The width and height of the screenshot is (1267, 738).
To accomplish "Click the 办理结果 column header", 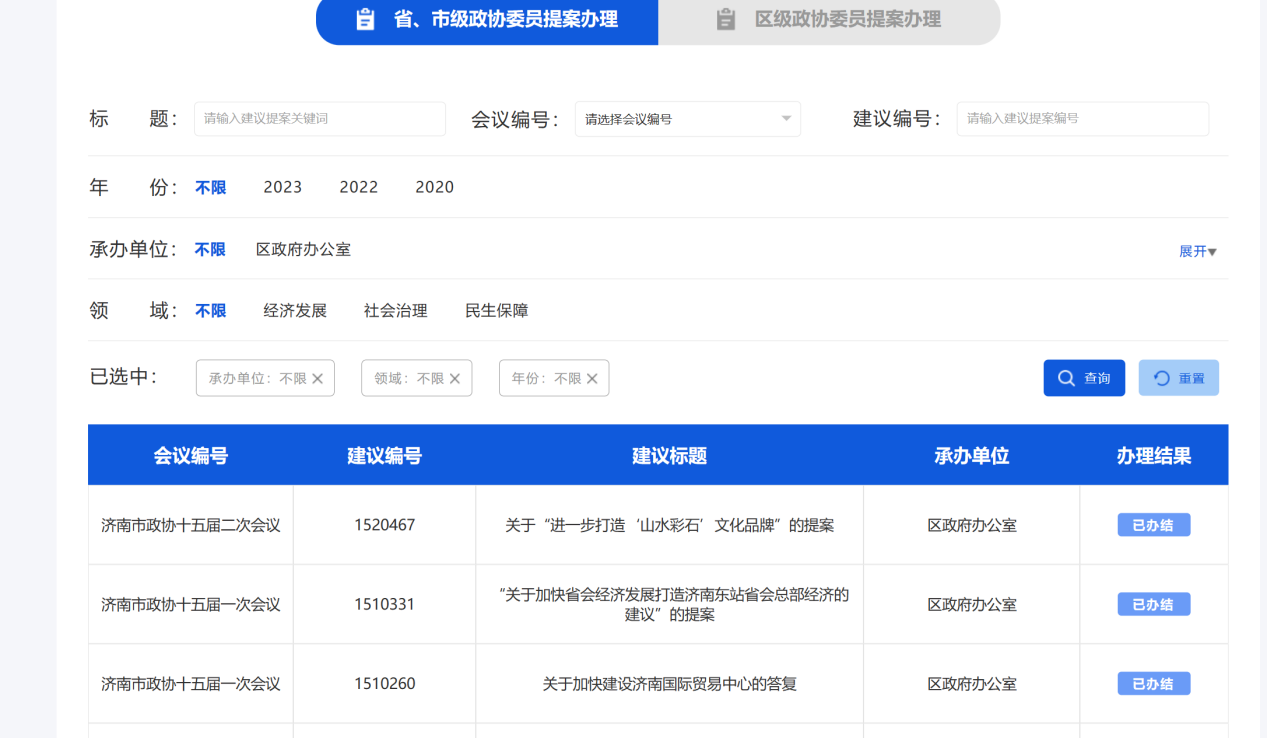I will tap(1154, 456).
